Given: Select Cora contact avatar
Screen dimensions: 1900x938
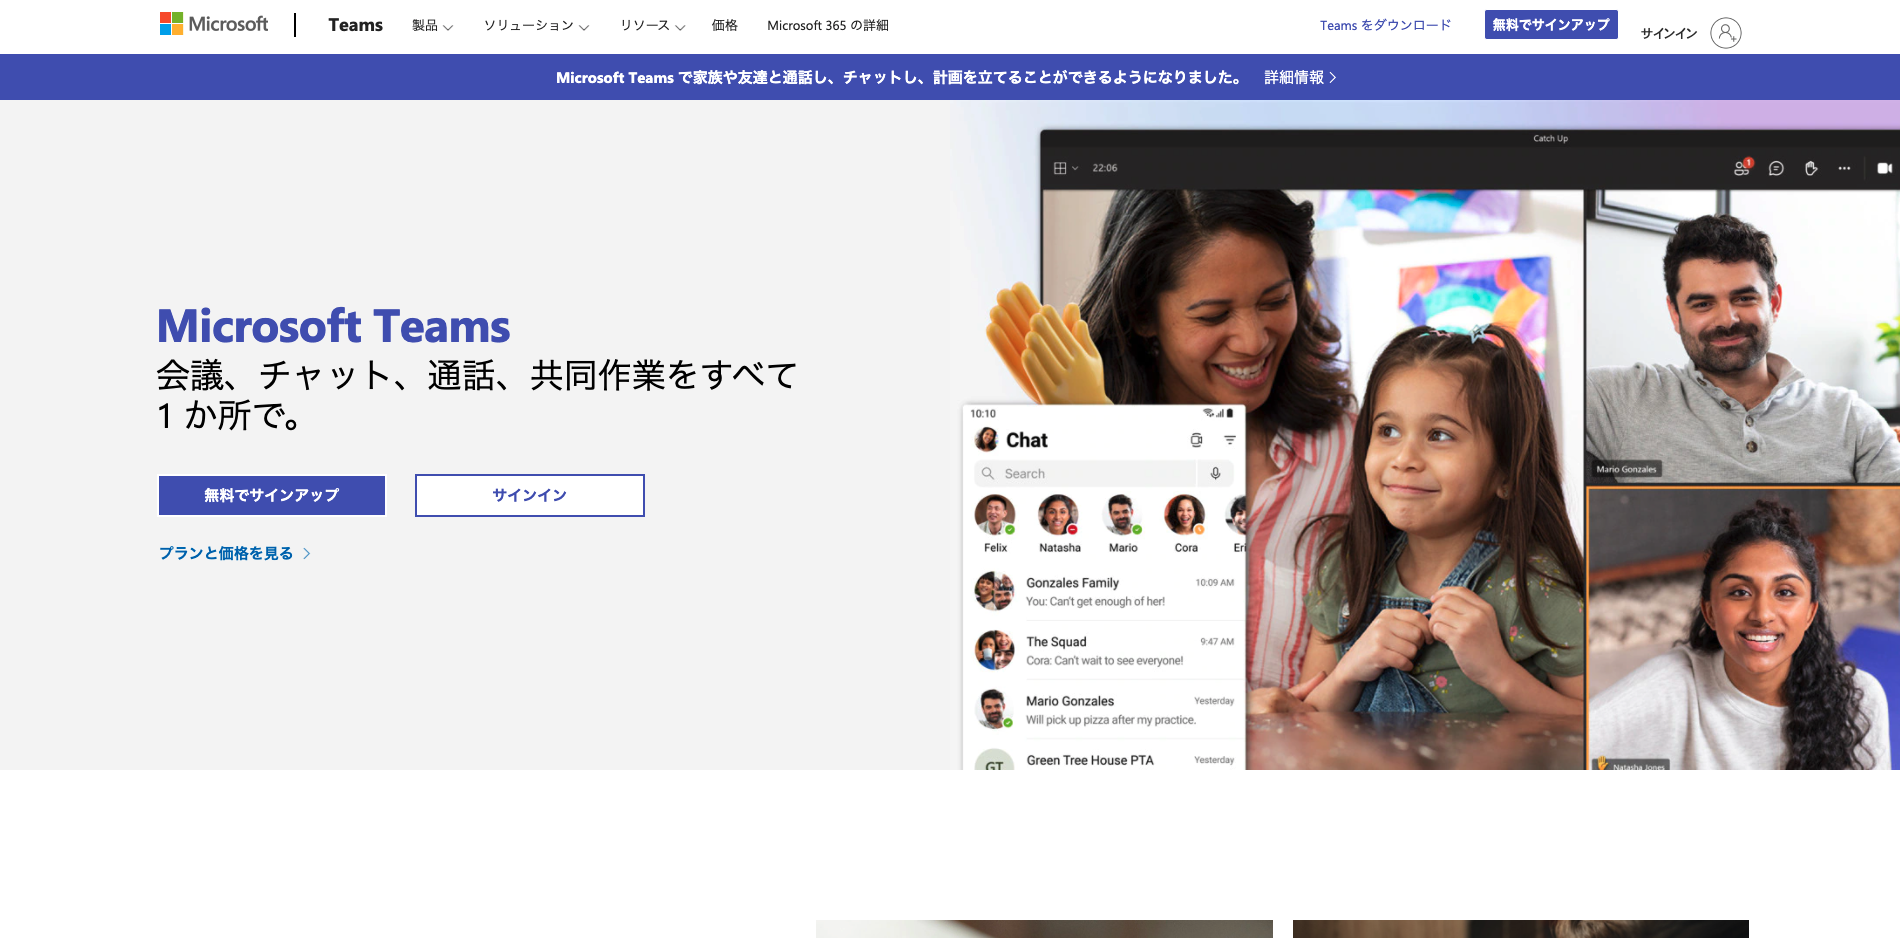Looking at the screenshot, I should coord(1185,516).
